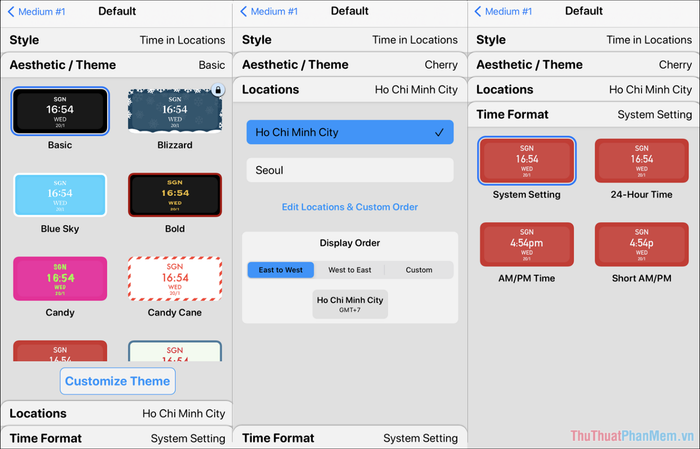This screenshot has height=449, width=700.
Task: Go back to Medium #1 in left panel
Action: (x=37, y=12)
